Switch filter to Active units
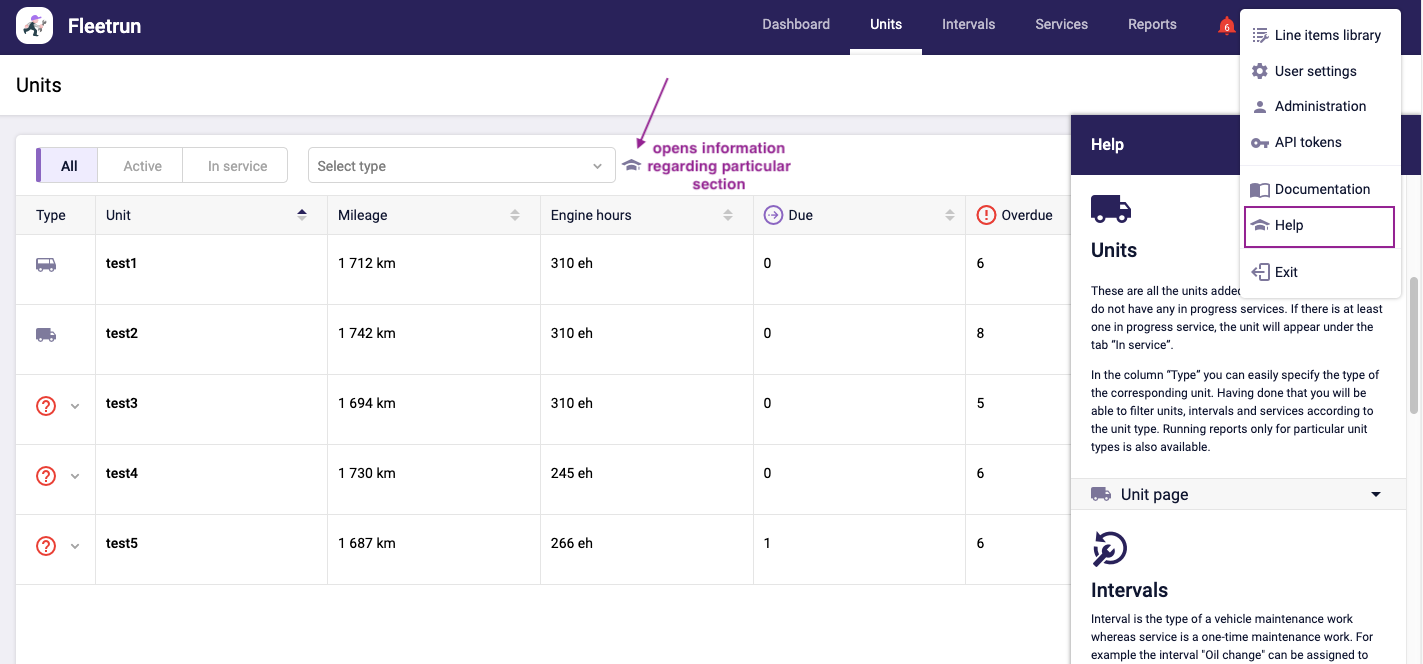1423x664 pixels. click(142, 166)
